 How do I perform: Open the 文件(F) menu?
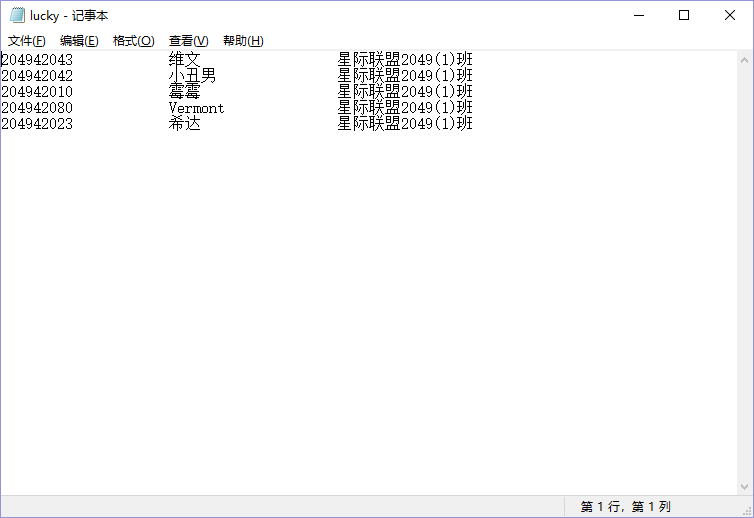(26, 41)
